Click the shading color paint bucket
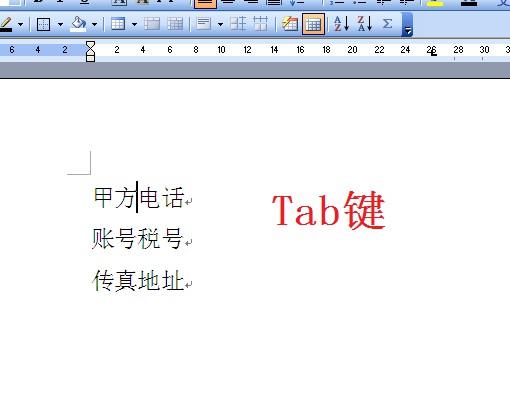510x395 pixels. 79,24
